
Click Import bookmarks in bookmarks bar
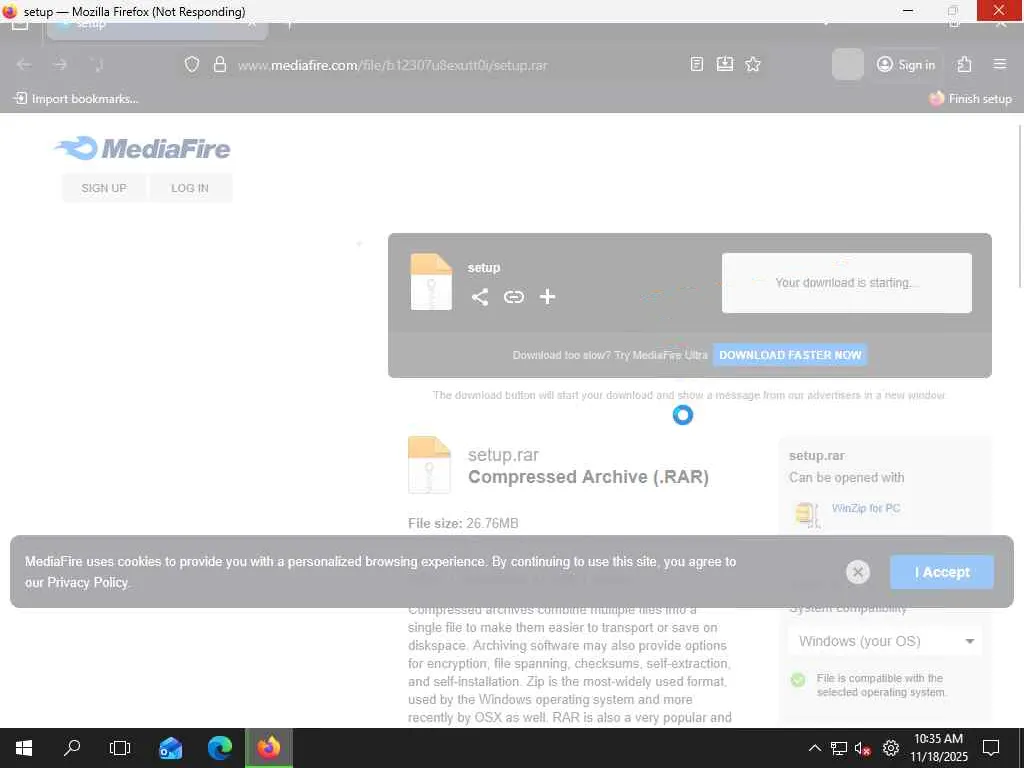pos(76,99)
